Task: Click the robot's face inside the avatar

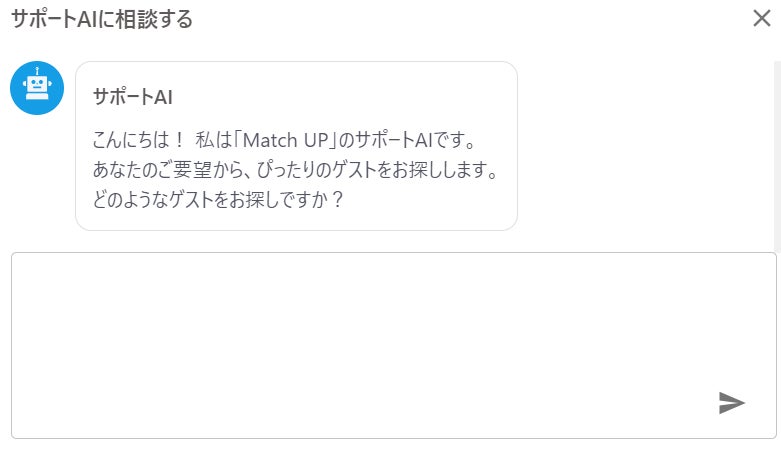Action: [37, 85]
